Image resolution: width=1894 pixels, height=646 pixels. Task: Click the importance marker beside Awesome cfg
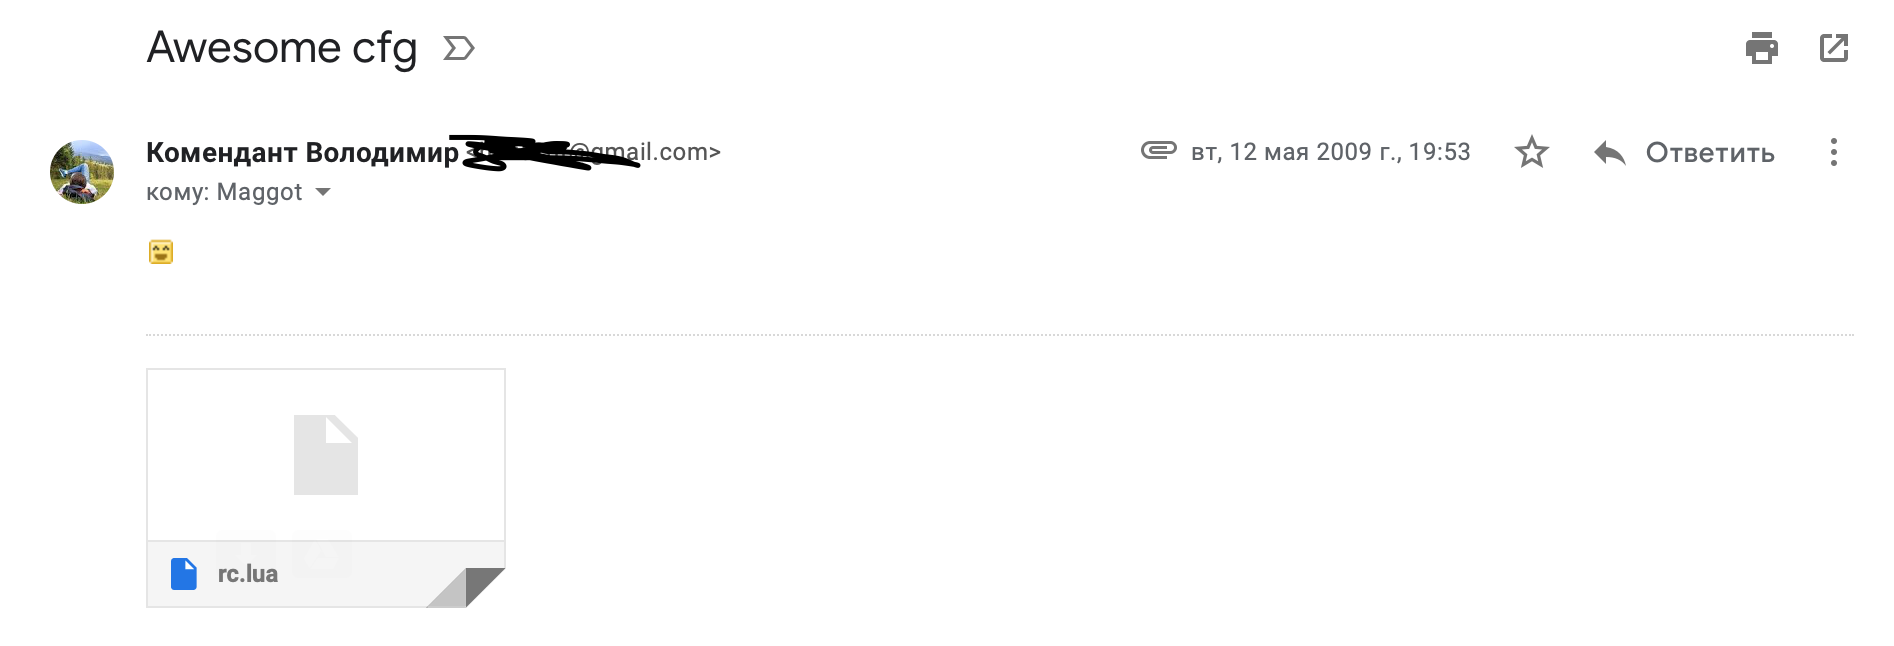(x=458, y=48)
